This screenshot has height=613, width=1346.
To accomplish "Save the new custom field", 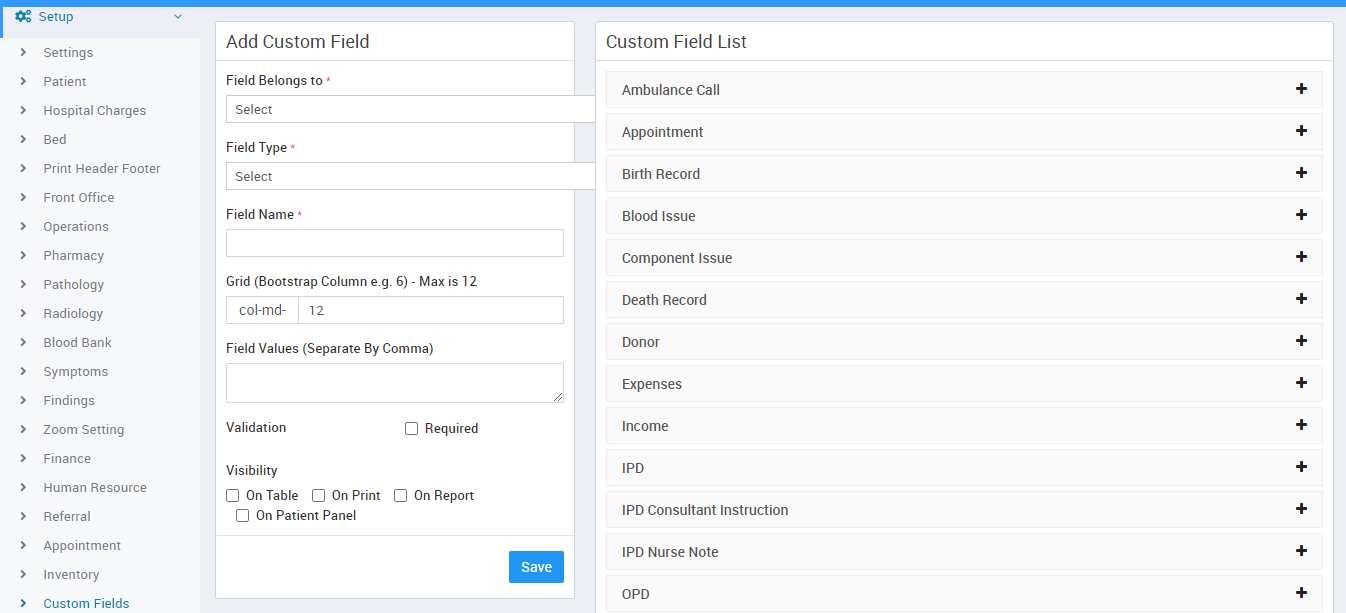I will [536, 567].
